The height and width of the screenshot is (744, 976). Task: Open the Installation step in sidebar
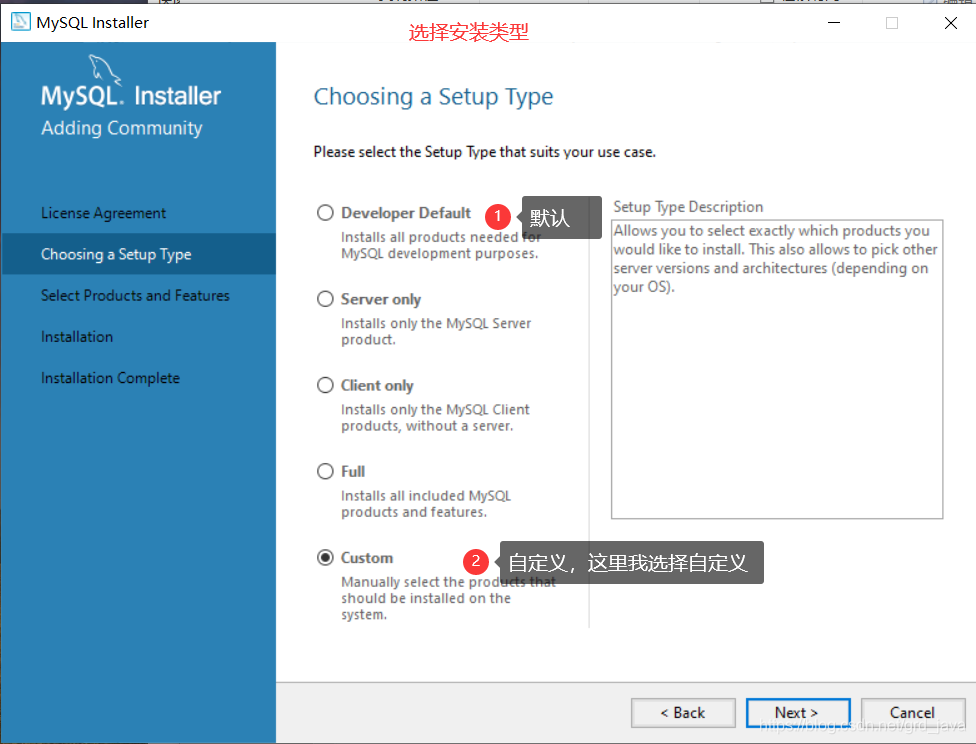coord(77,337)
